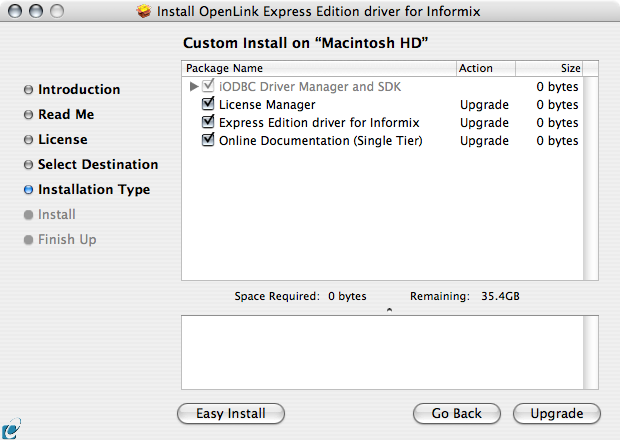The height and width of the screenshot is (440, 620).
Task: Click the Select Destination step
Action: [98, 164]
